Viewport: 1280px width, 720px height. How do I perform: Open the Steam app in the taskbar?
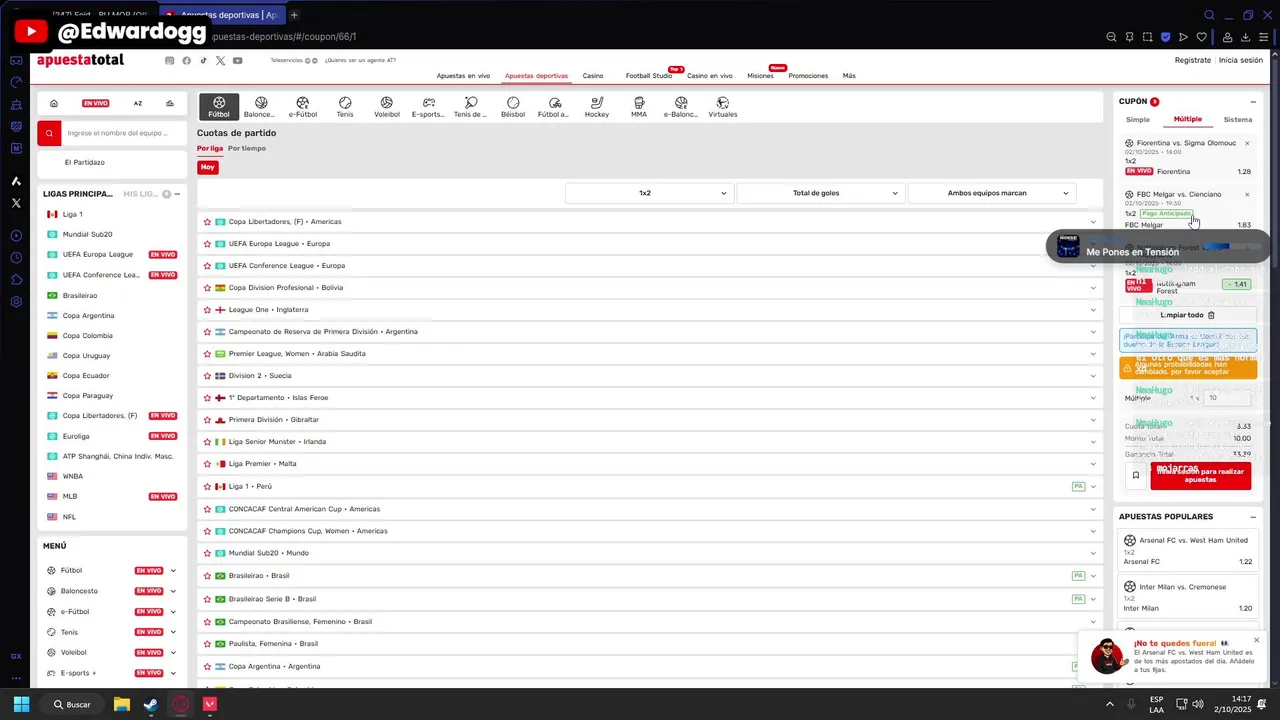pos(151,704)
